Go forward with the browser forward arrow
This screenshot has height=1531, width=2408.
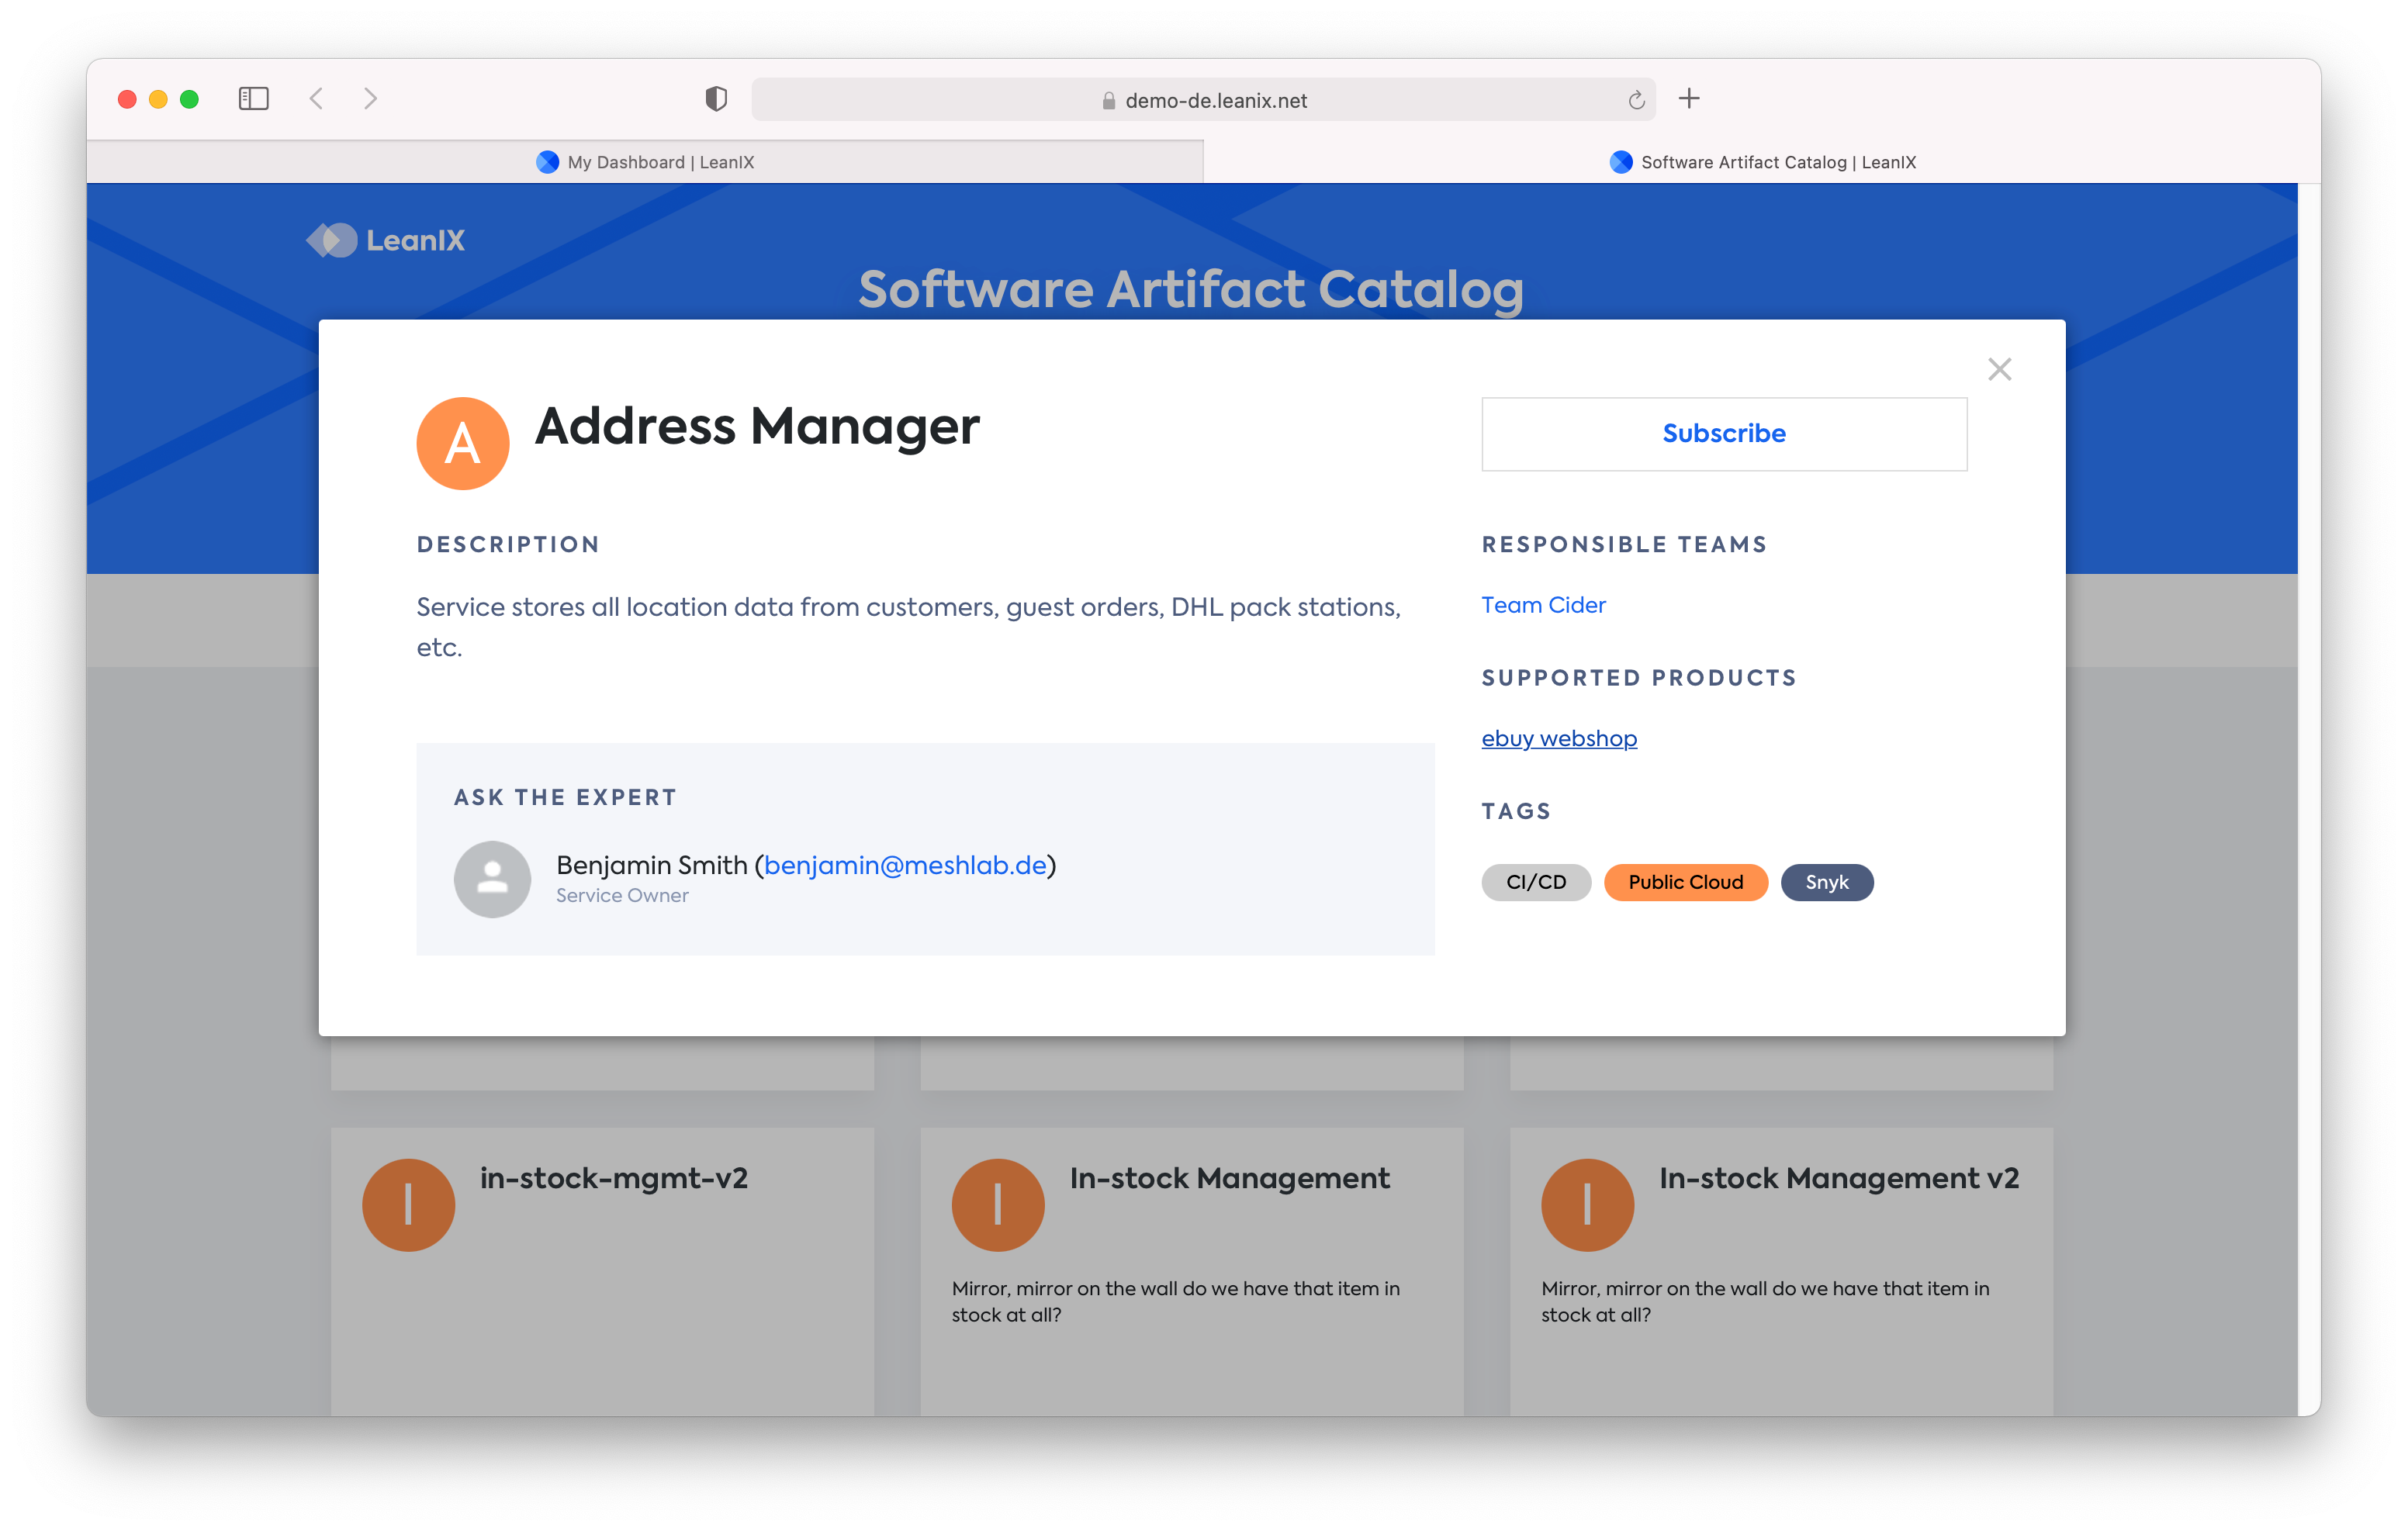pos(370,98)
